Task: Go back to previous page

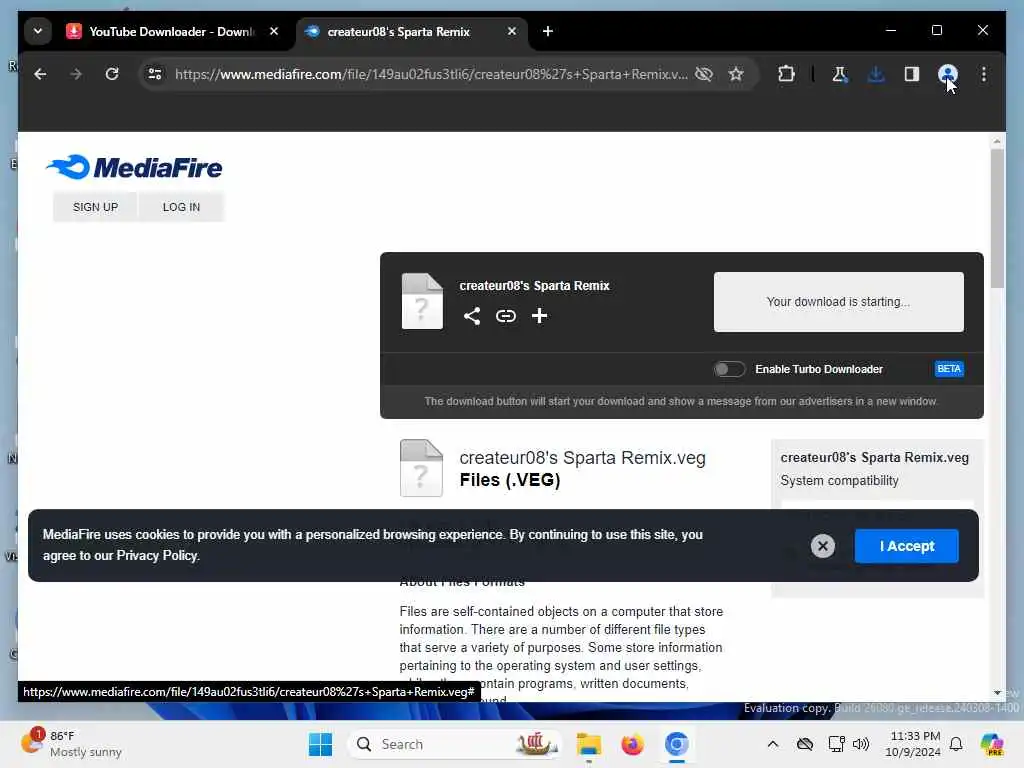Action: (x=40, y=74)
